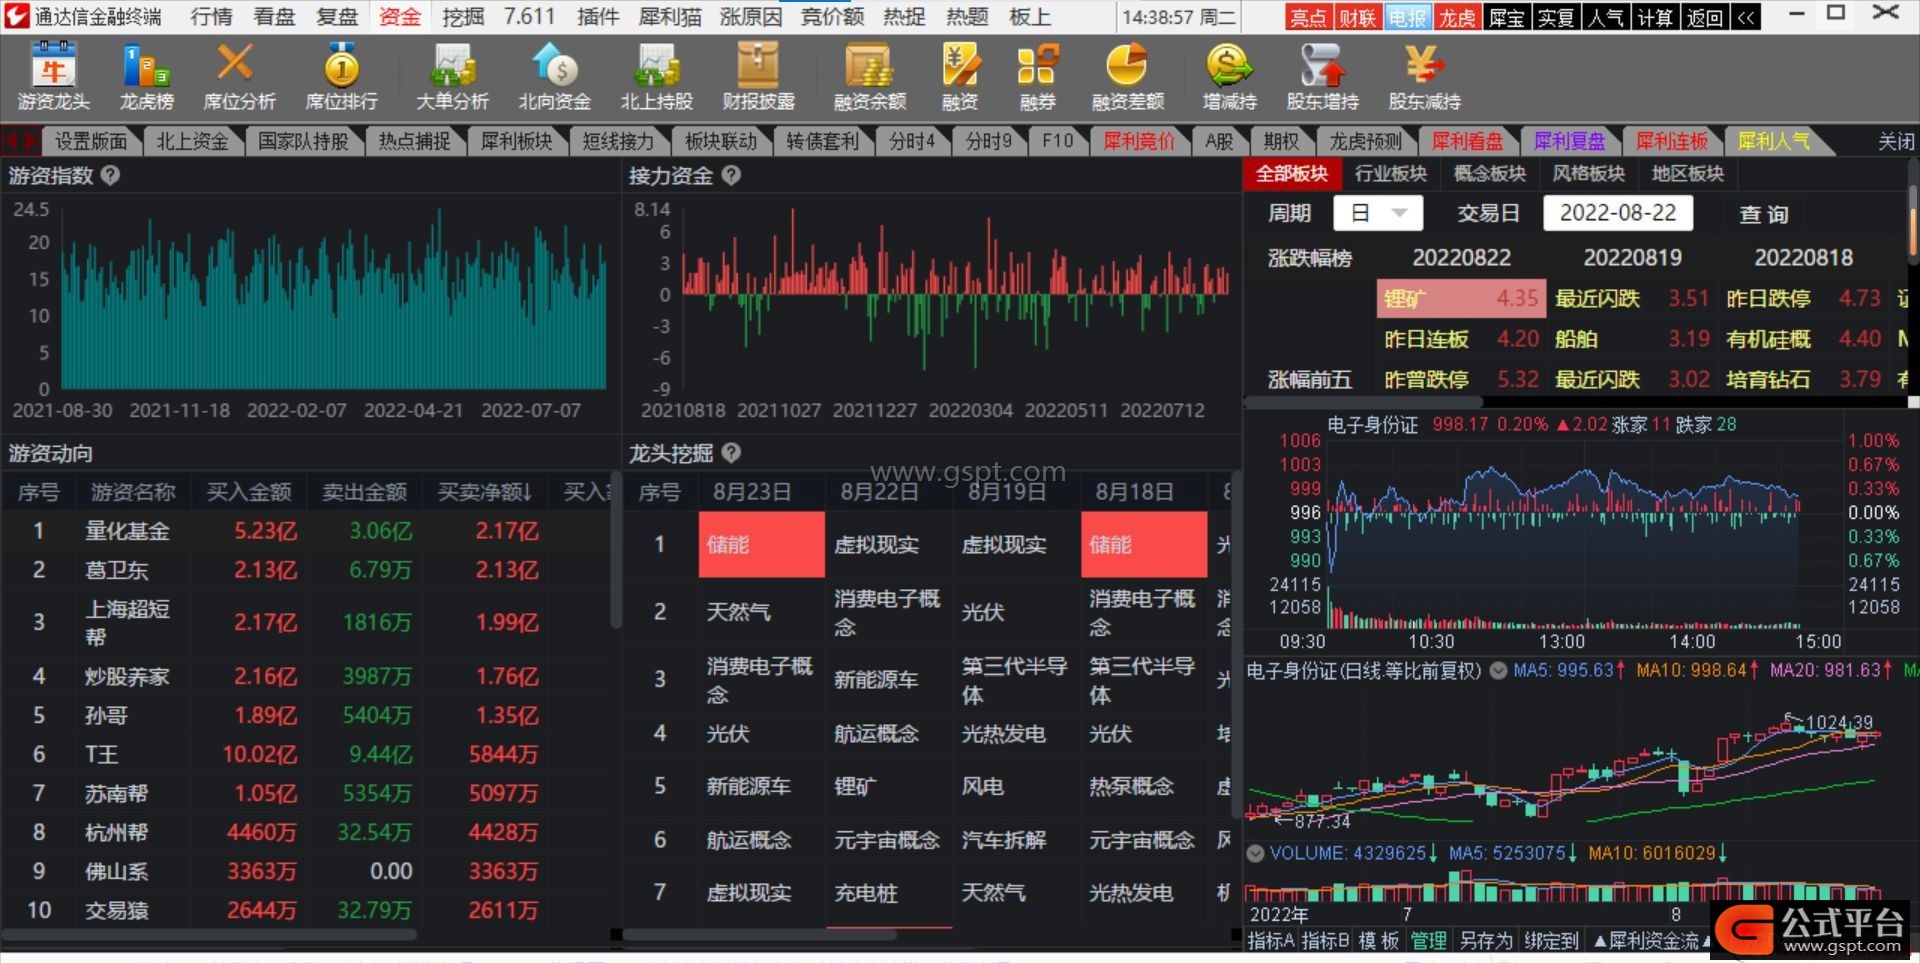This screenshot has width=1920, height=963.
Task: Click the 游资动向 table horizontal scrollbar
Action: pos(210,935)
